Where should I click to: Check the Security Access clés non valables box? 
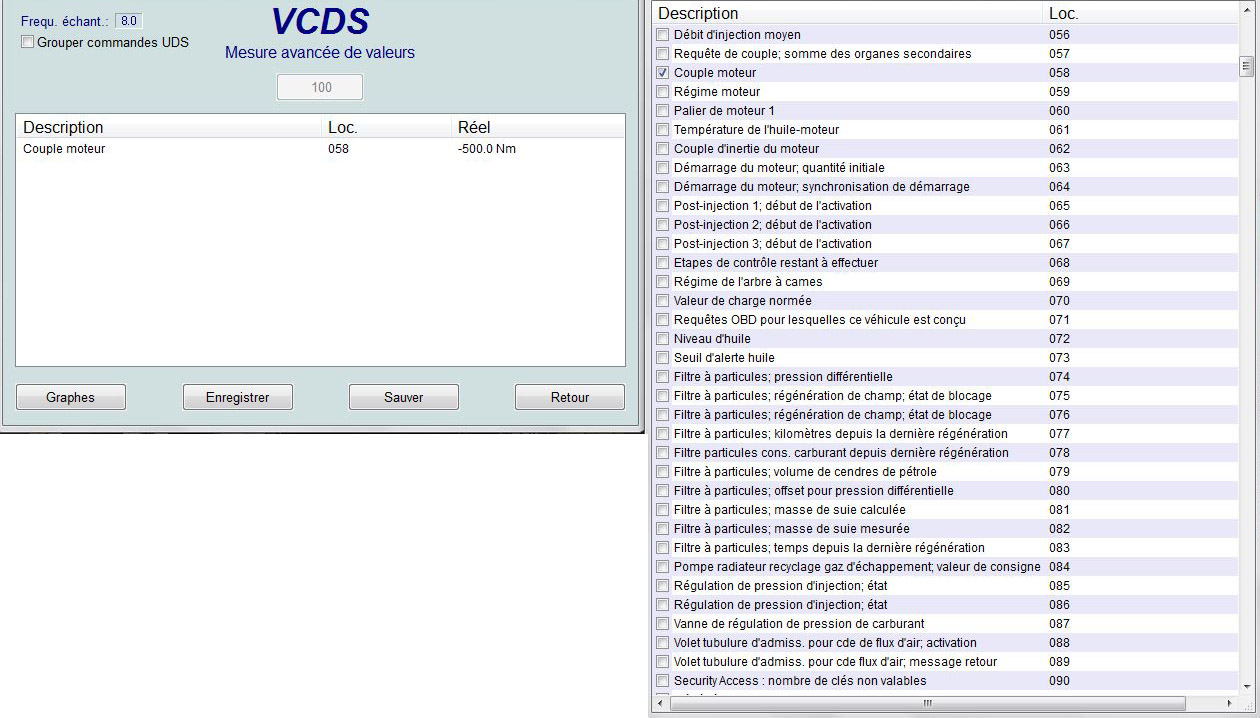click(662, 681)
